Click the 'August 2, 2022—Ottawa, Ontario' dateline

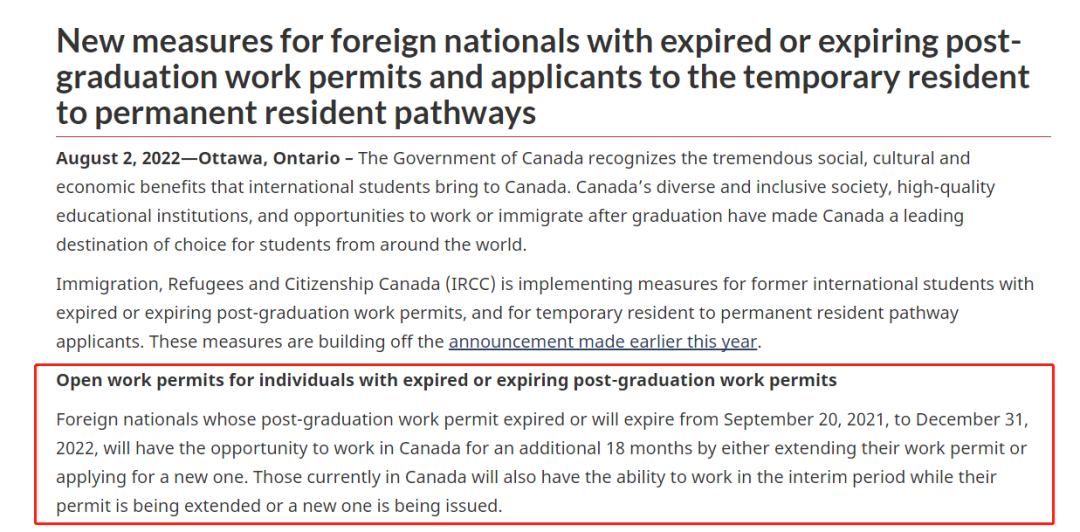point(198,158)
